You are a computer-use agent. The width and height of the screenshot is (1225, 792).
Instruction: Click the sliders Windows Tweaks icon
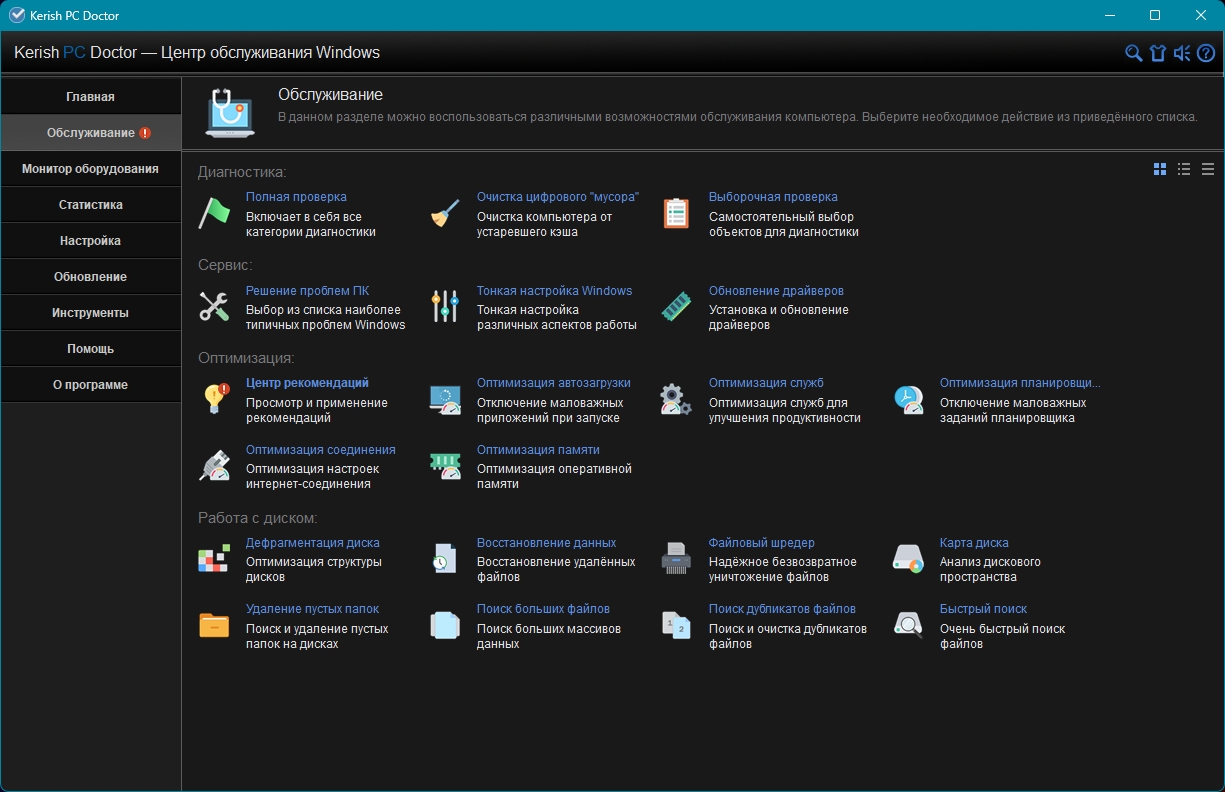pos(446,306)
